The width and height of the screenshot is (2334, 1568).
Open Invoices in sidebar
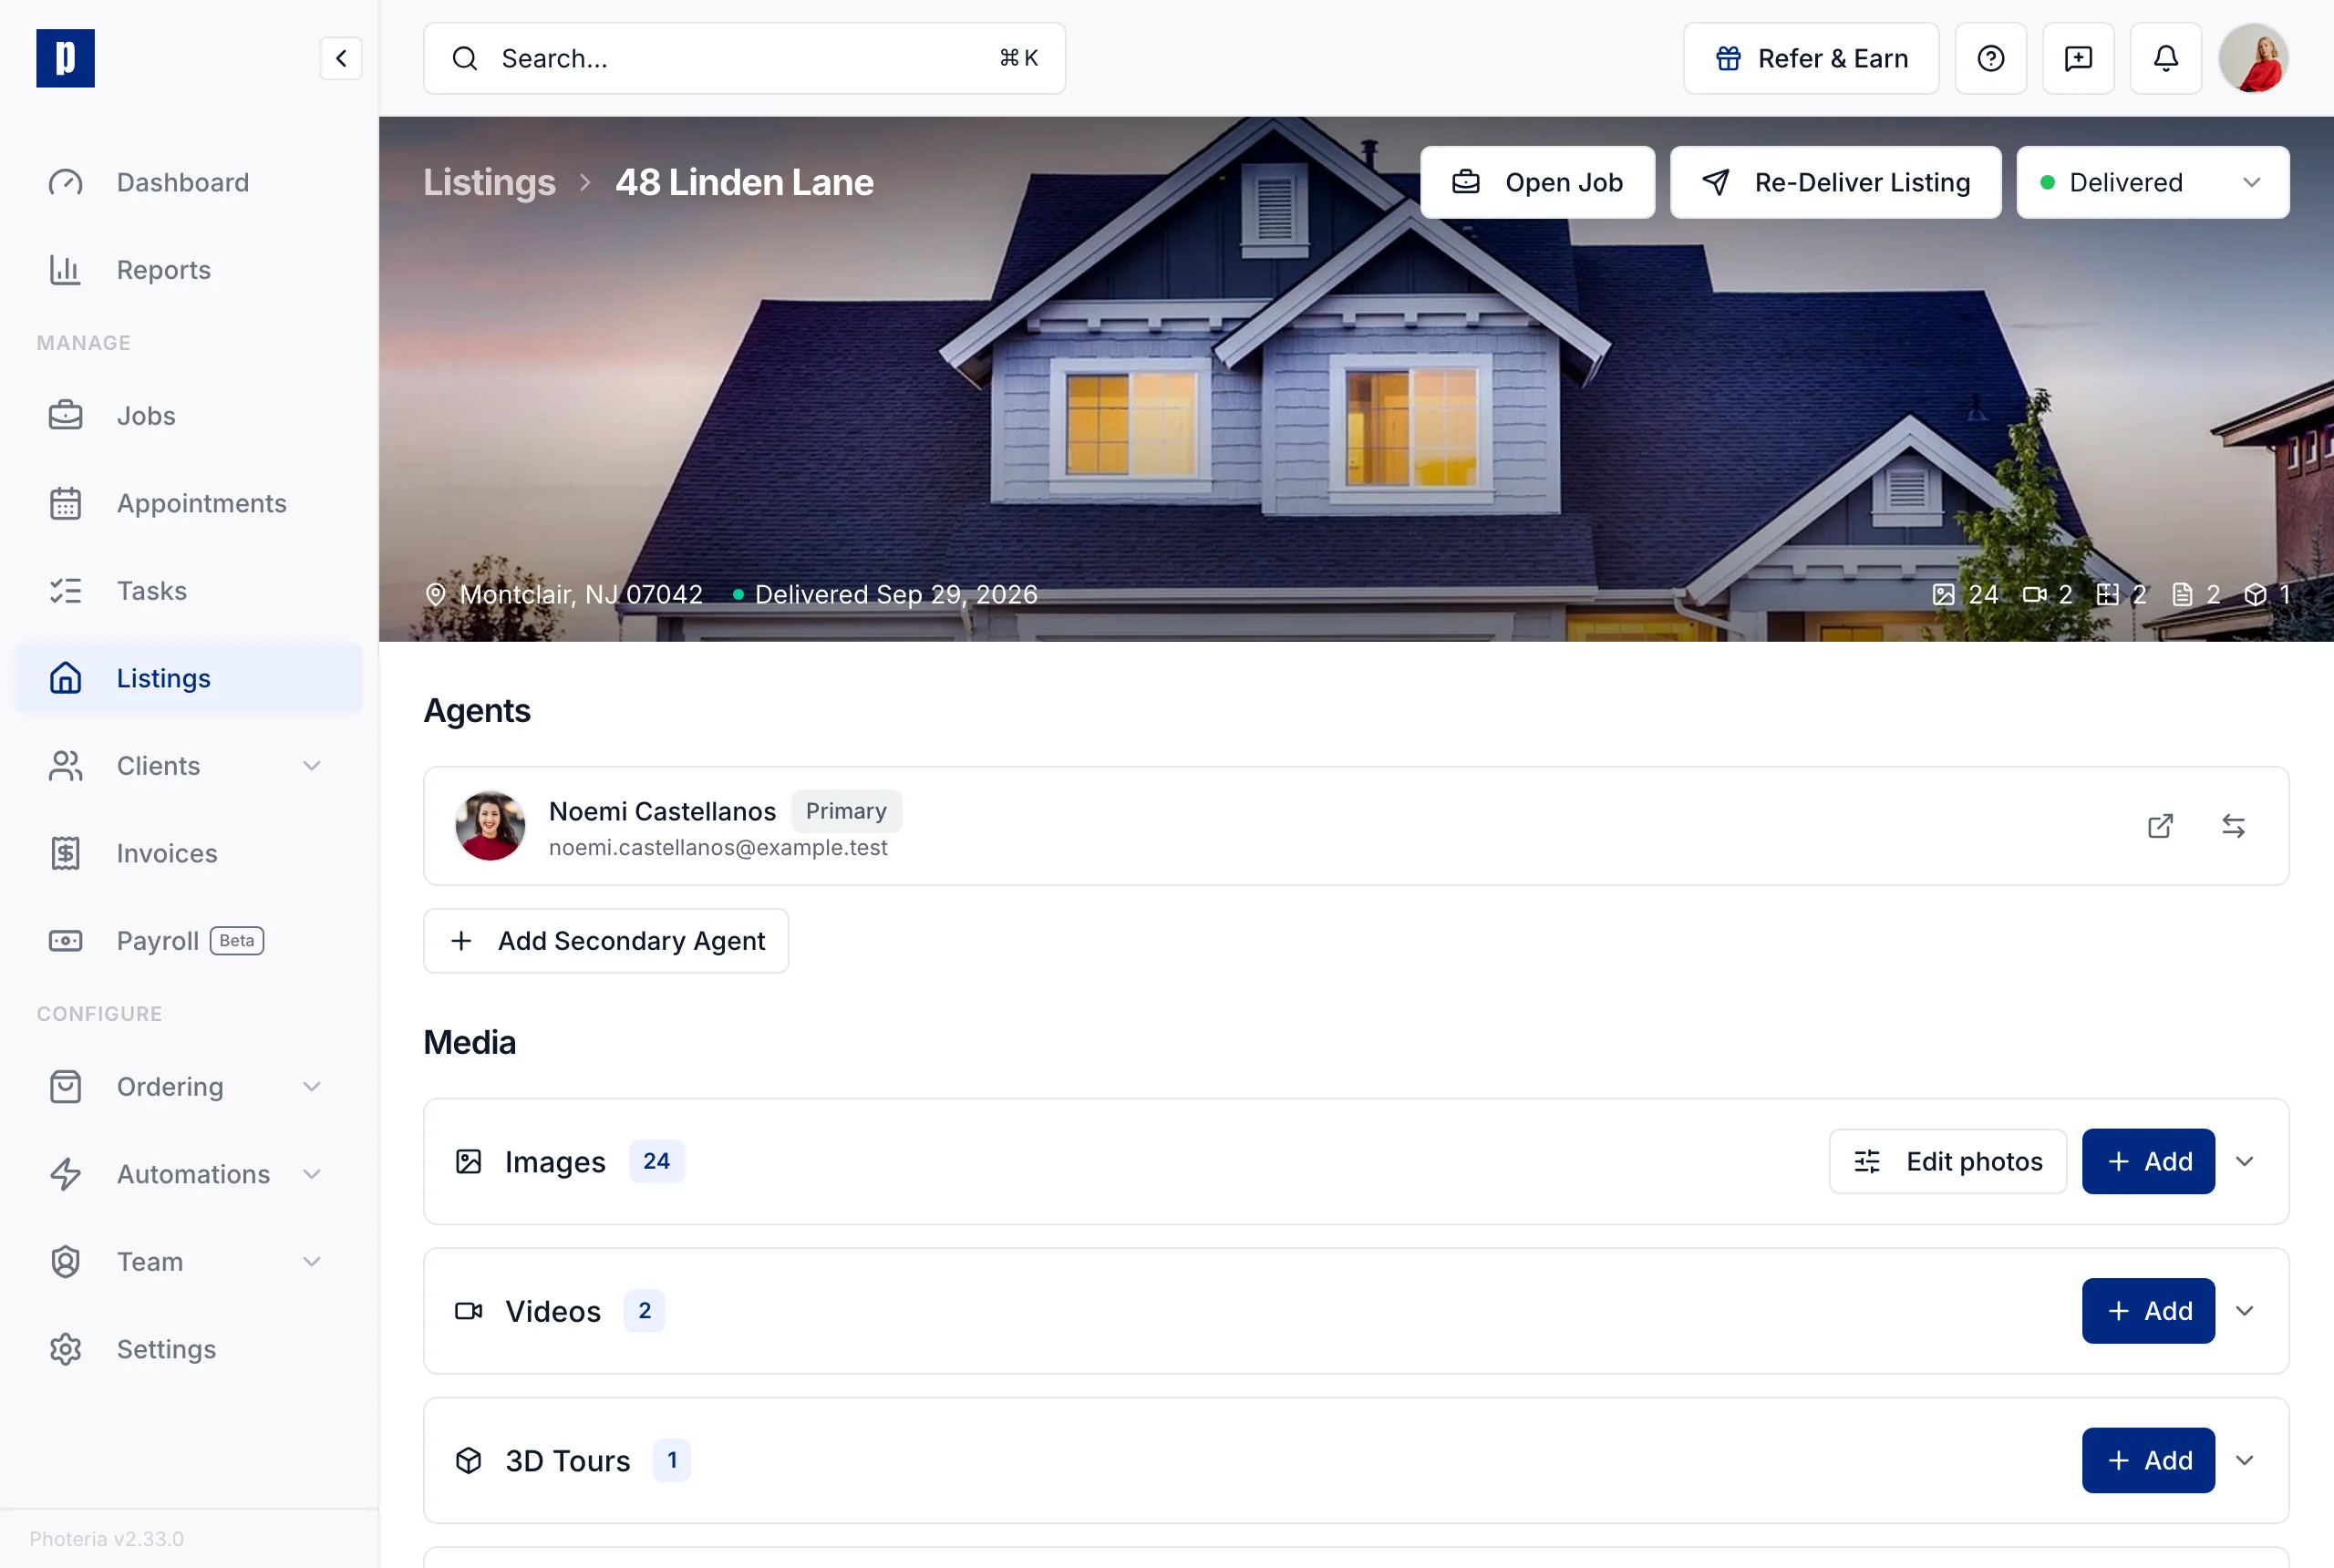[x=189, y=853]
